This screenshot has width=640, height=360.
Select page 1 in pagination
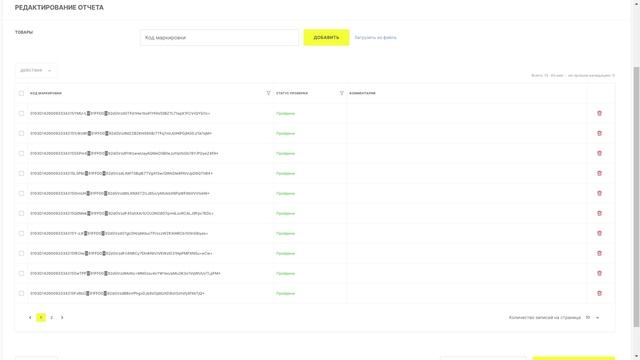[41, 318]
